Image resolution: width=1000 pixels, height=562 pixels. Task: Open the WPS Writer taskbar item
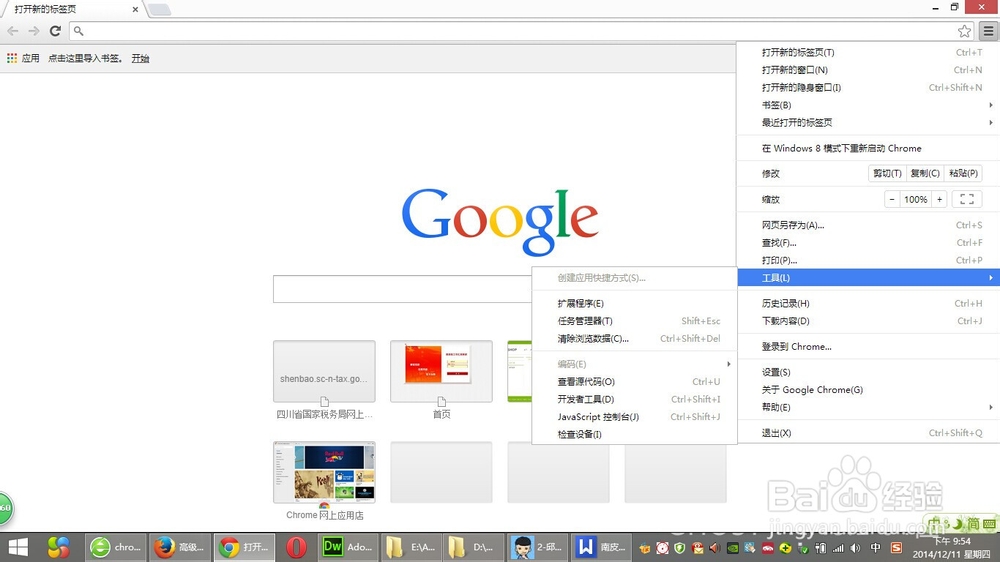pyautogui.click(x=601, y=547)
